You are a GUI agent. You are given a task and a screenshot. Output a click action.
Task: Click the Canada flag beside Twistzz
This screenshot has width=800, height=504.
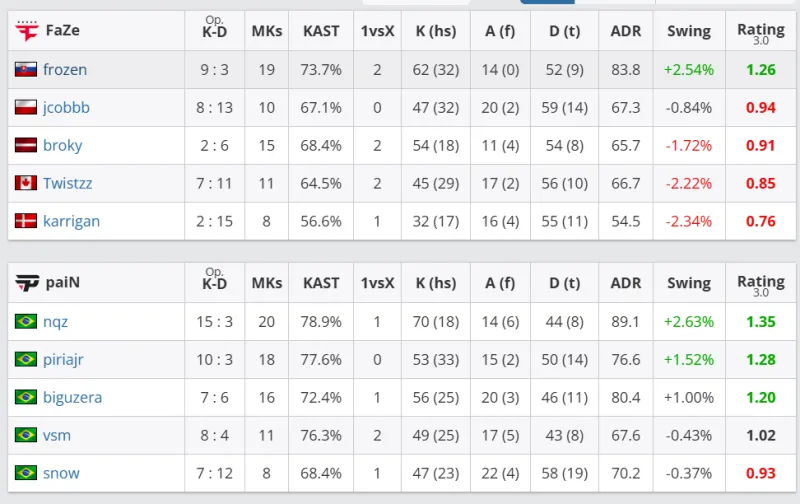[x=26, y=183]
